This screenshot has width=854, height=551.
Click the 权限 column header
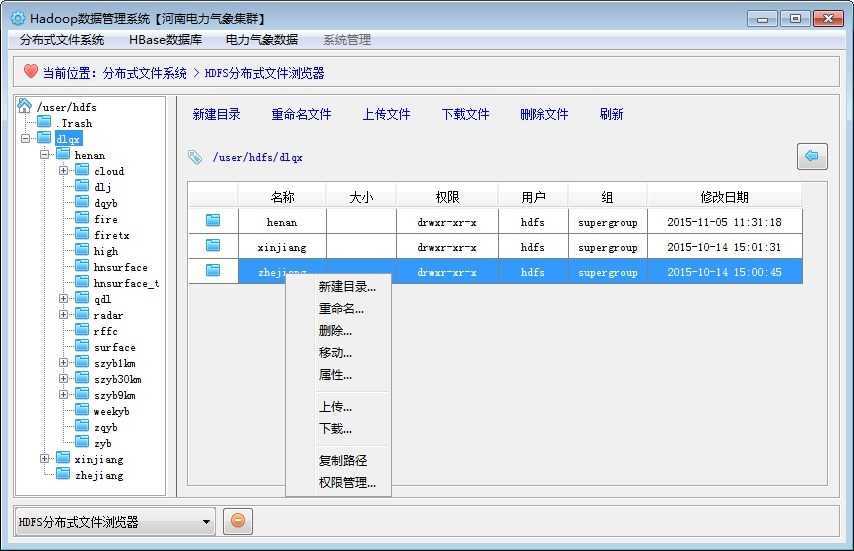[x=447, y=197]
